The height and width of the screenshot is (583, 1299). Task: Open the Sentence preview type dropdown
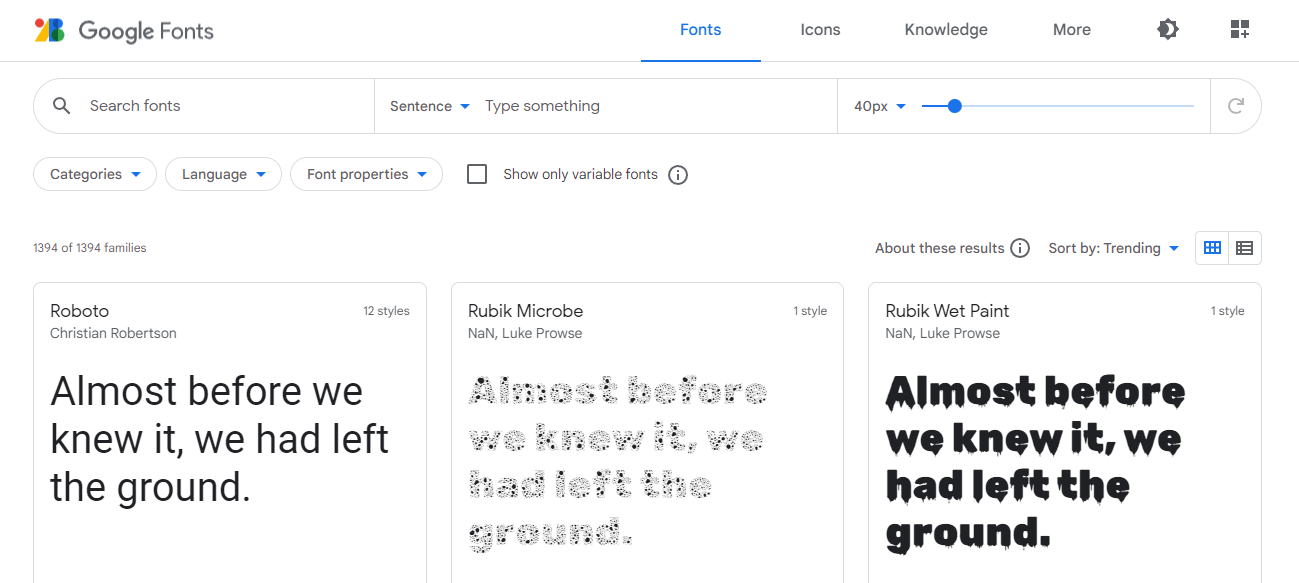(x=429, y=106)
